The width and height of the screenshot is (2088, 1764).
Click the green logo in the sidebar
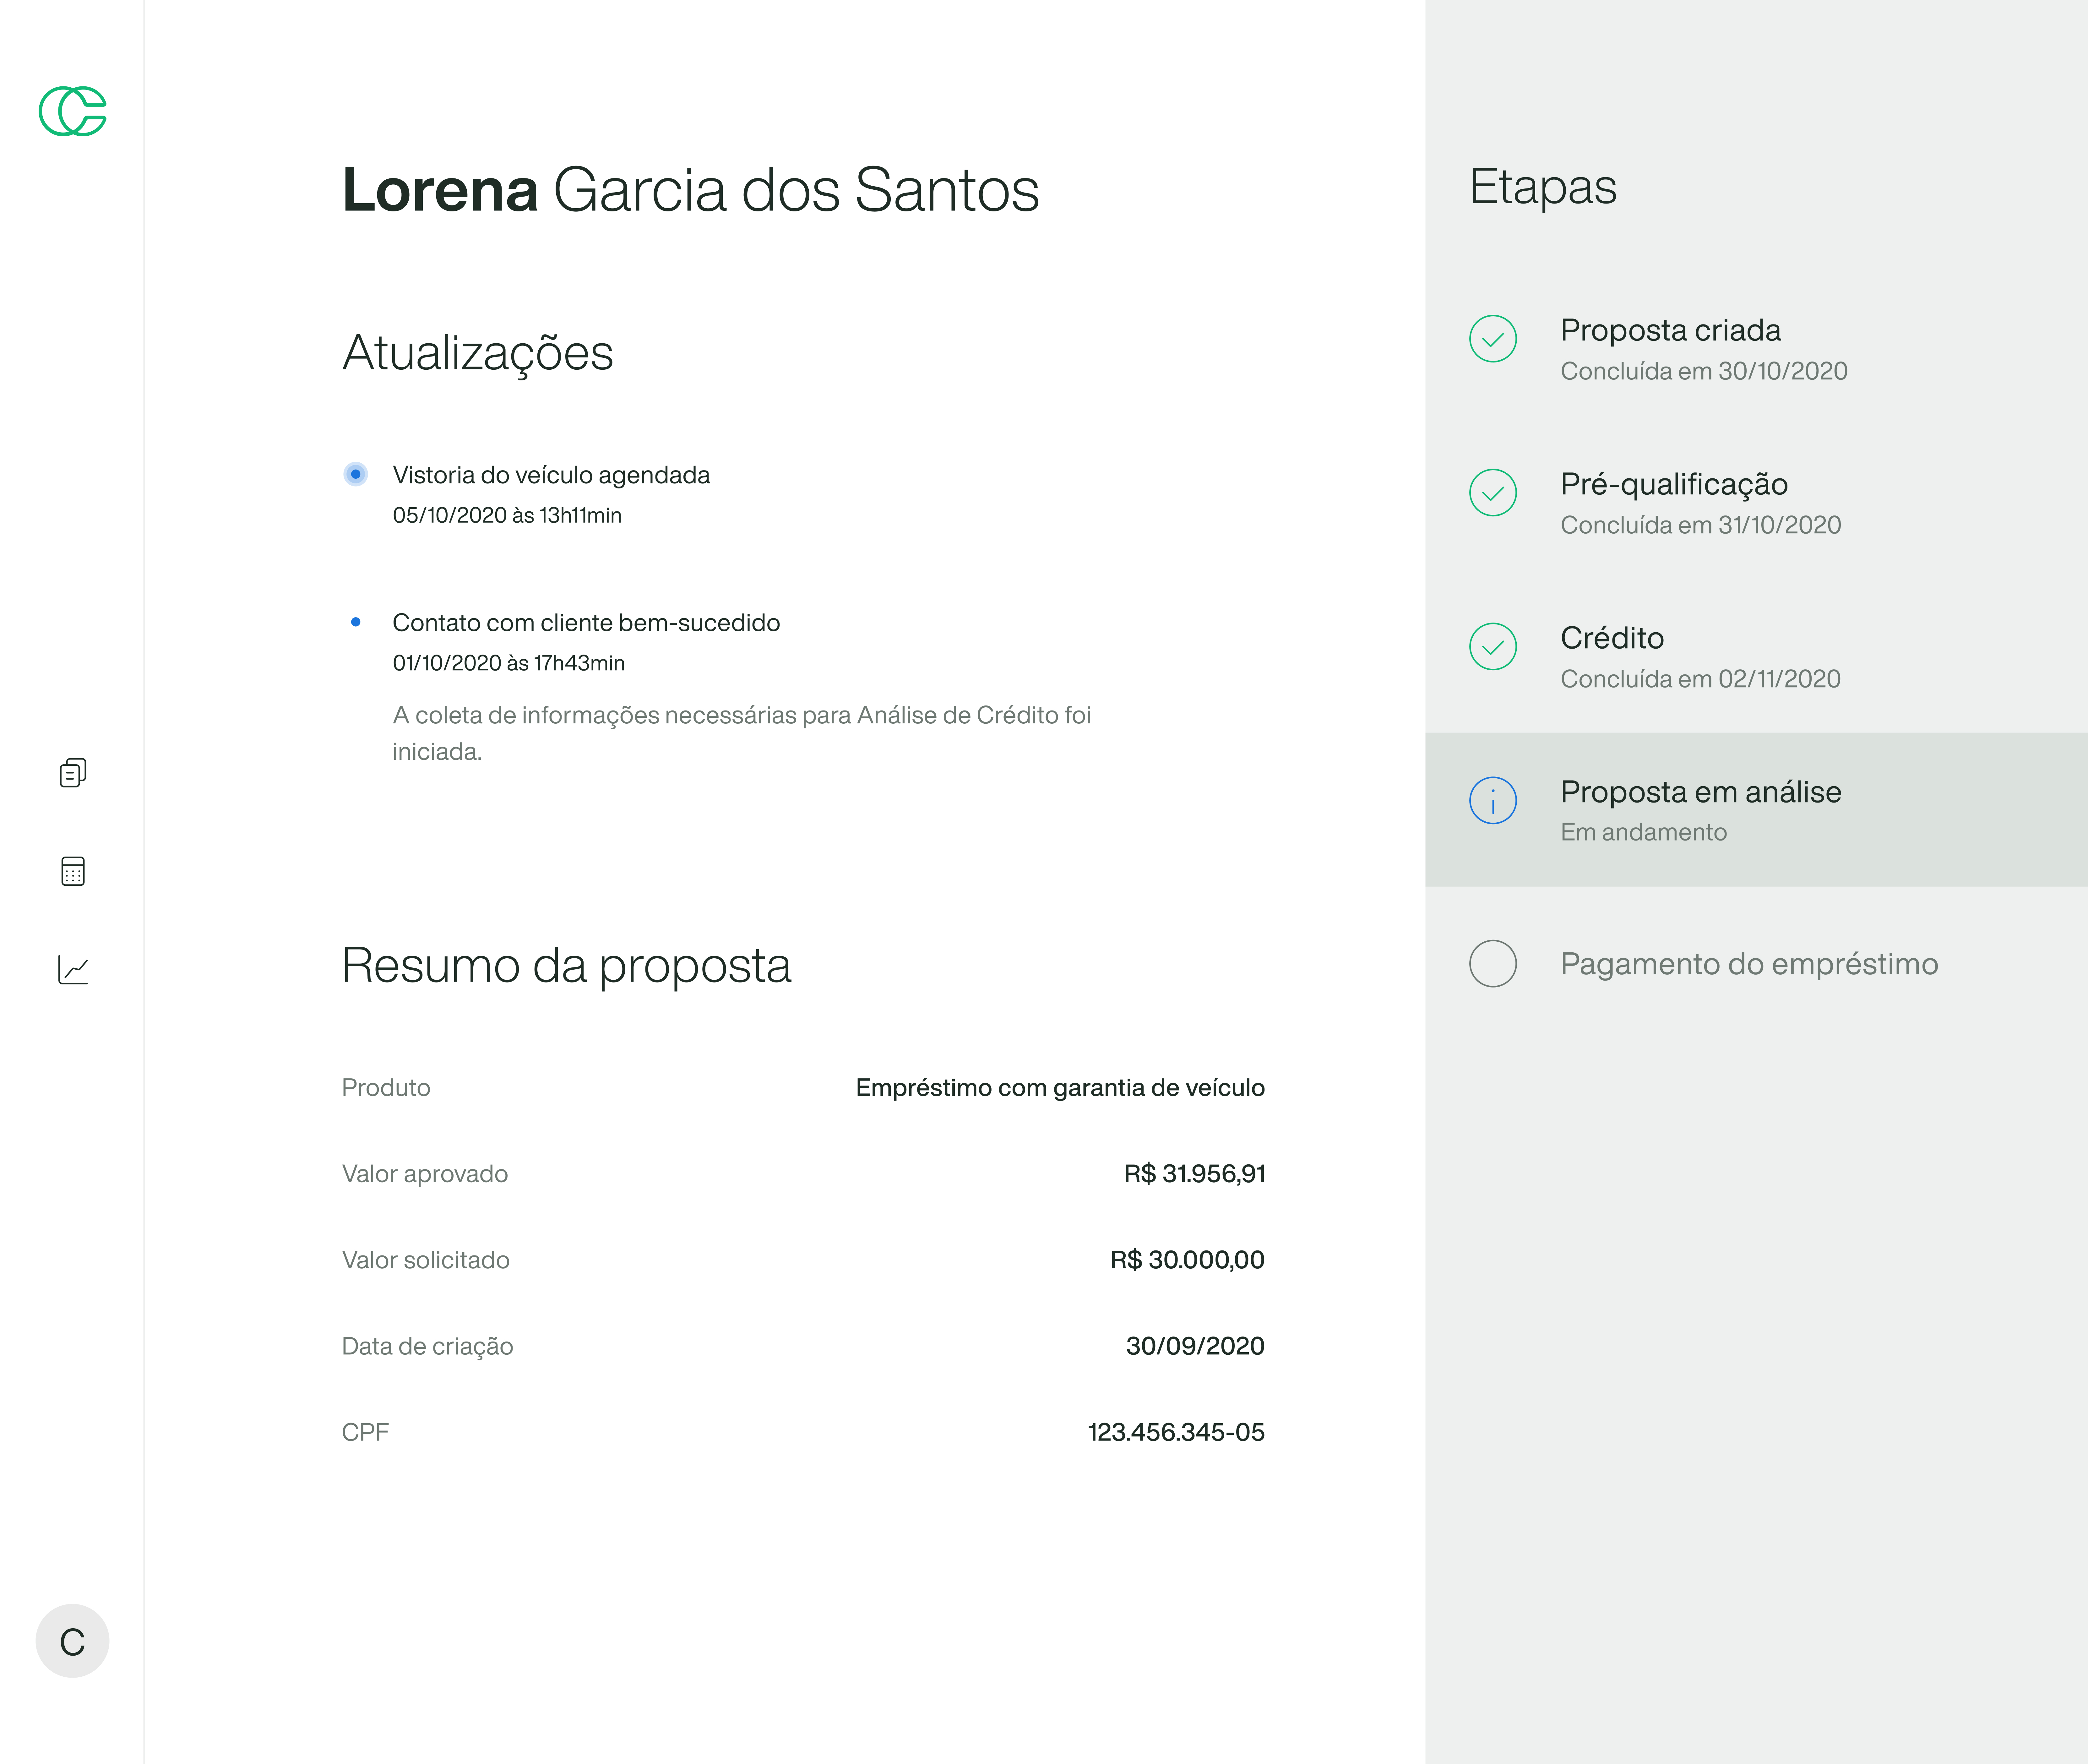click(72, 111)
